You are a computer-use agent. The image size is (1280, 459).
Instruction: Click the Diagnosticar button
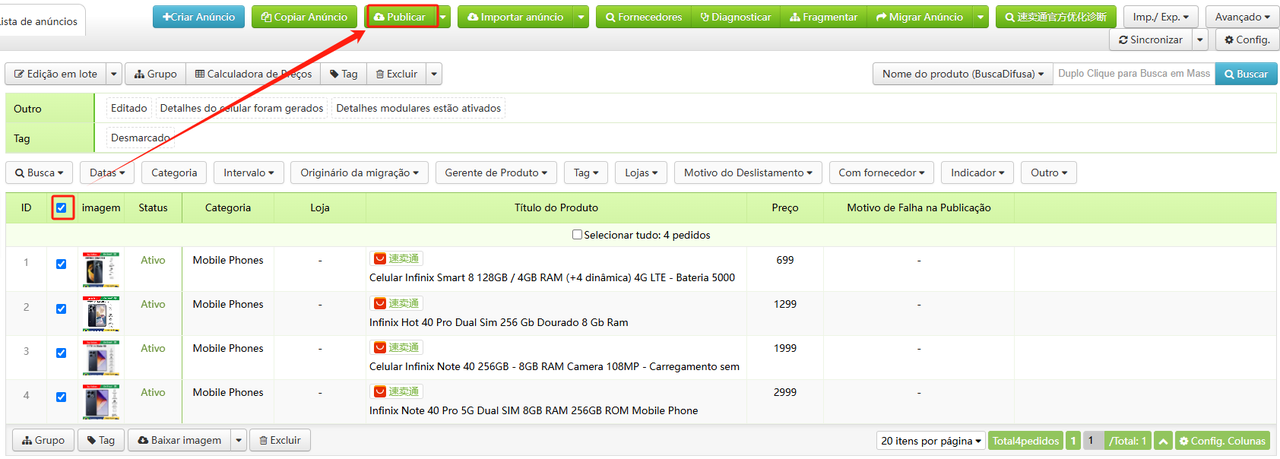736,17
